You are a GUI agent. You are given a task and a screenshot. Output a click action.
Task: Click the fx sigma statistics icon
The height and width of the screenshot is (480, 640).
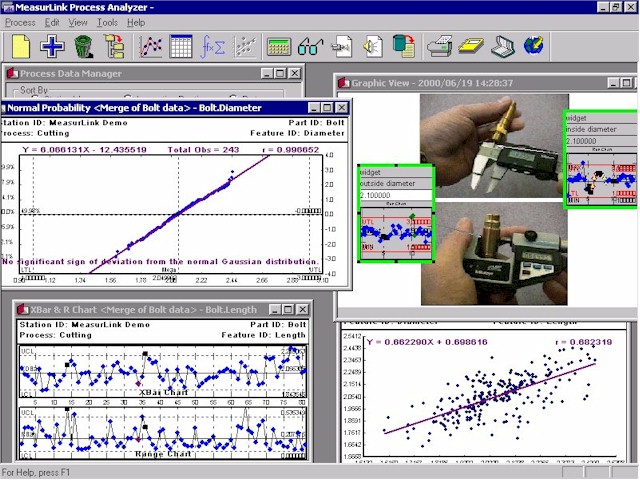pyautogui.click(x=212, y=45)
